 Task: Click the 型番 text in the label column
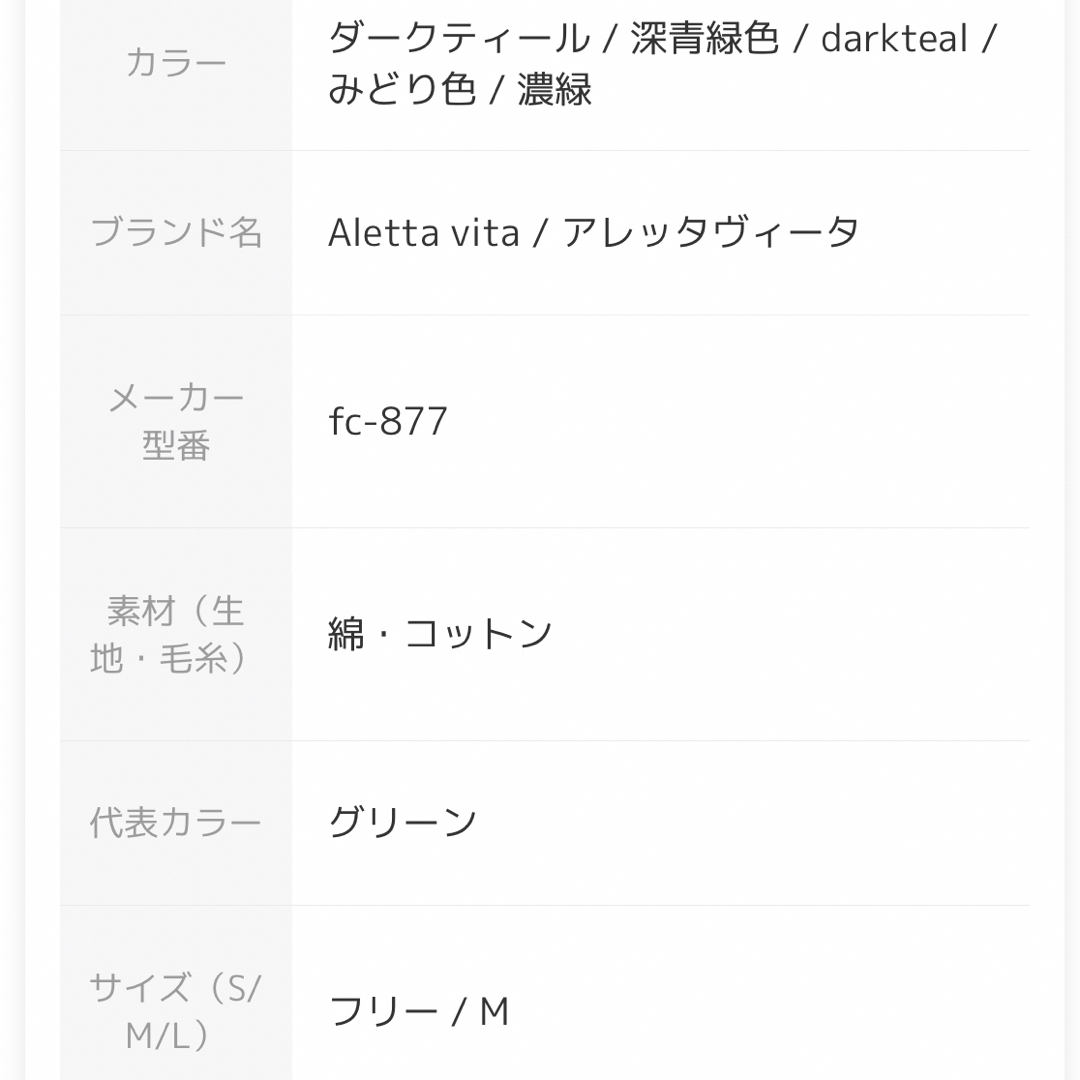[x=176, y=446]
